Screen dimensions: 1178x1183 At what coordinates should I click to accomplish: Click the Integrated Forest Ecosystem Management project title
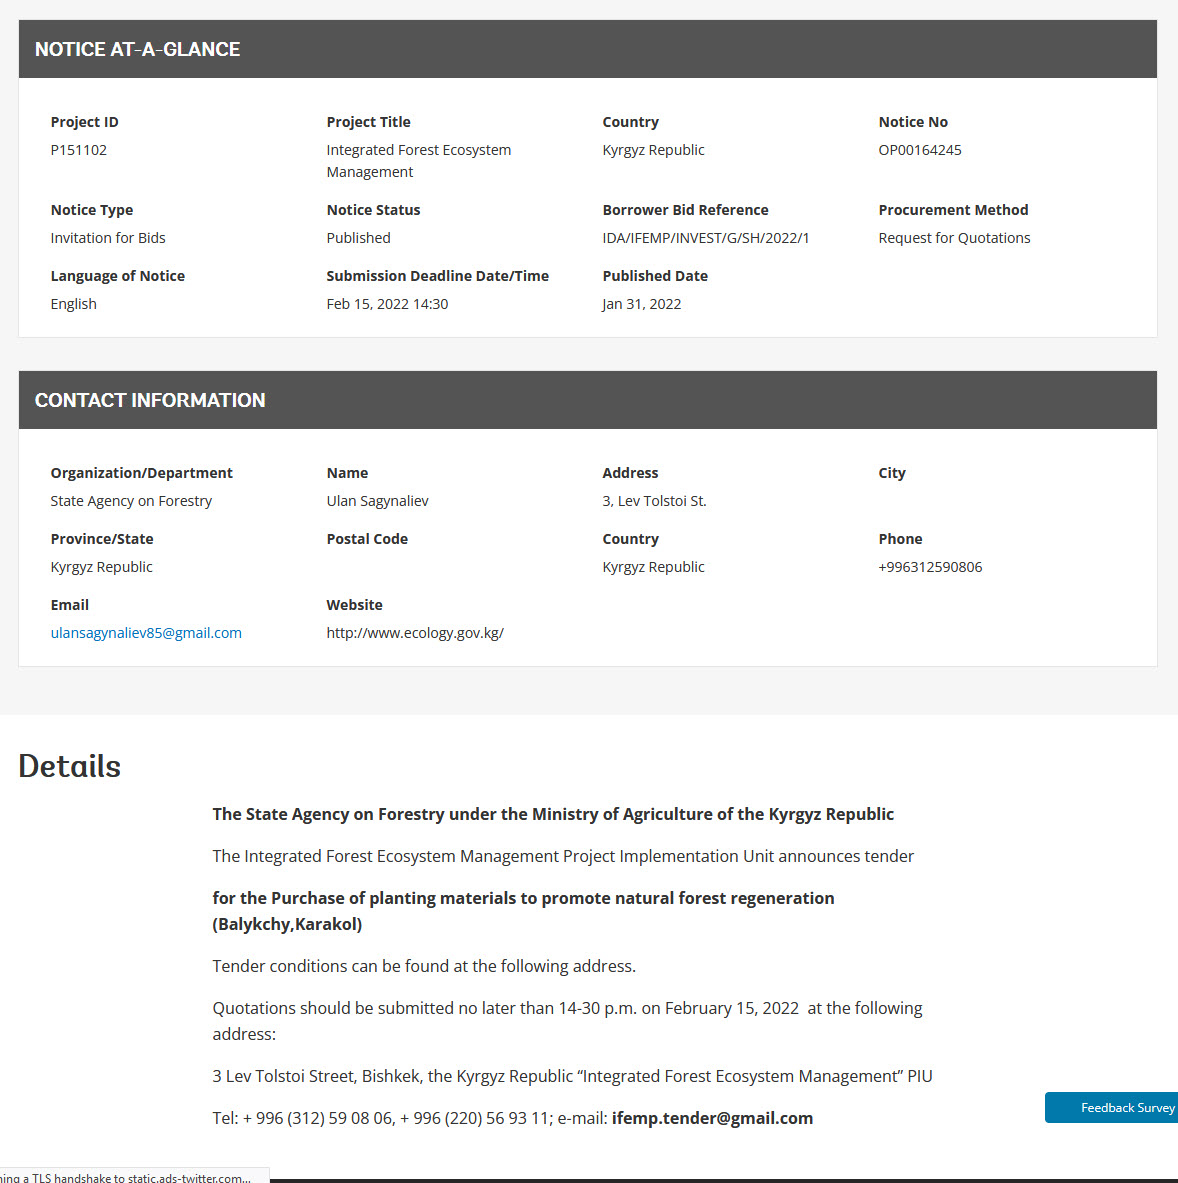(418, 161)
